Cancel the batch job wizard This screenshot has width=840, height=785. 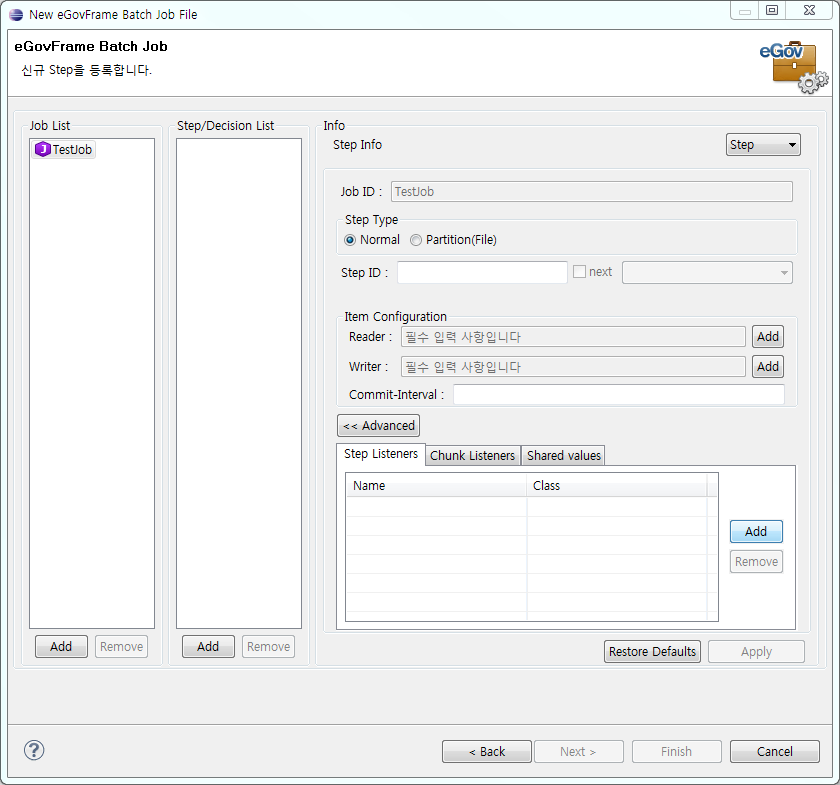tap(775, 752)
